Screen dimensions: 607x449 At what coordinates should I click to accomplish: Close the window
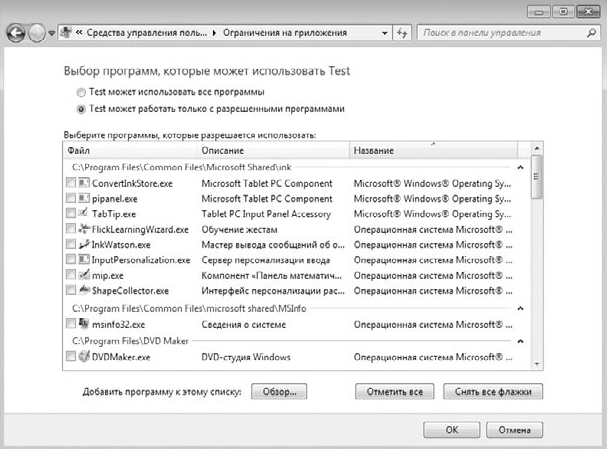(588, 12)
